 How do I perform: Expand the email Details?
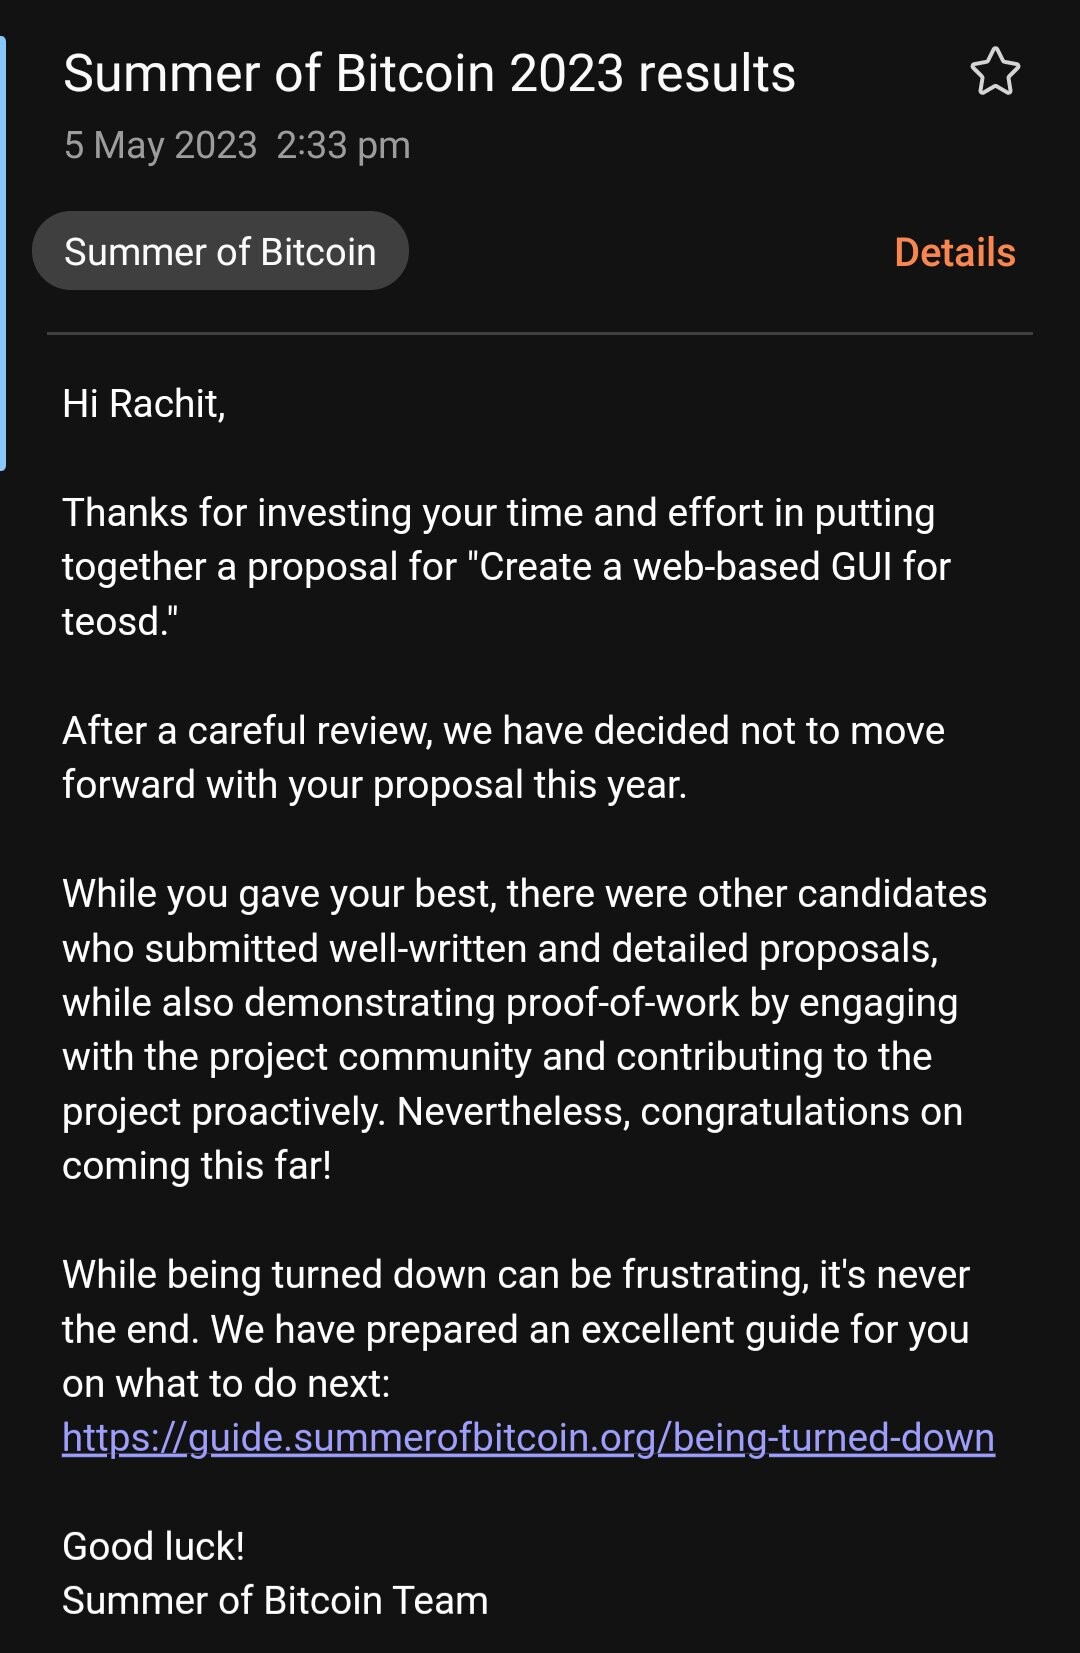[x=954, y=253]
